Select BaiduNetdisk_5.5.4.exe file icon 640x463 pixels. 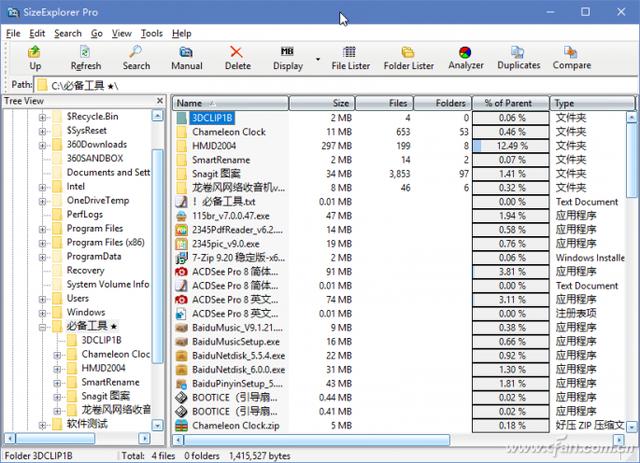181,356
